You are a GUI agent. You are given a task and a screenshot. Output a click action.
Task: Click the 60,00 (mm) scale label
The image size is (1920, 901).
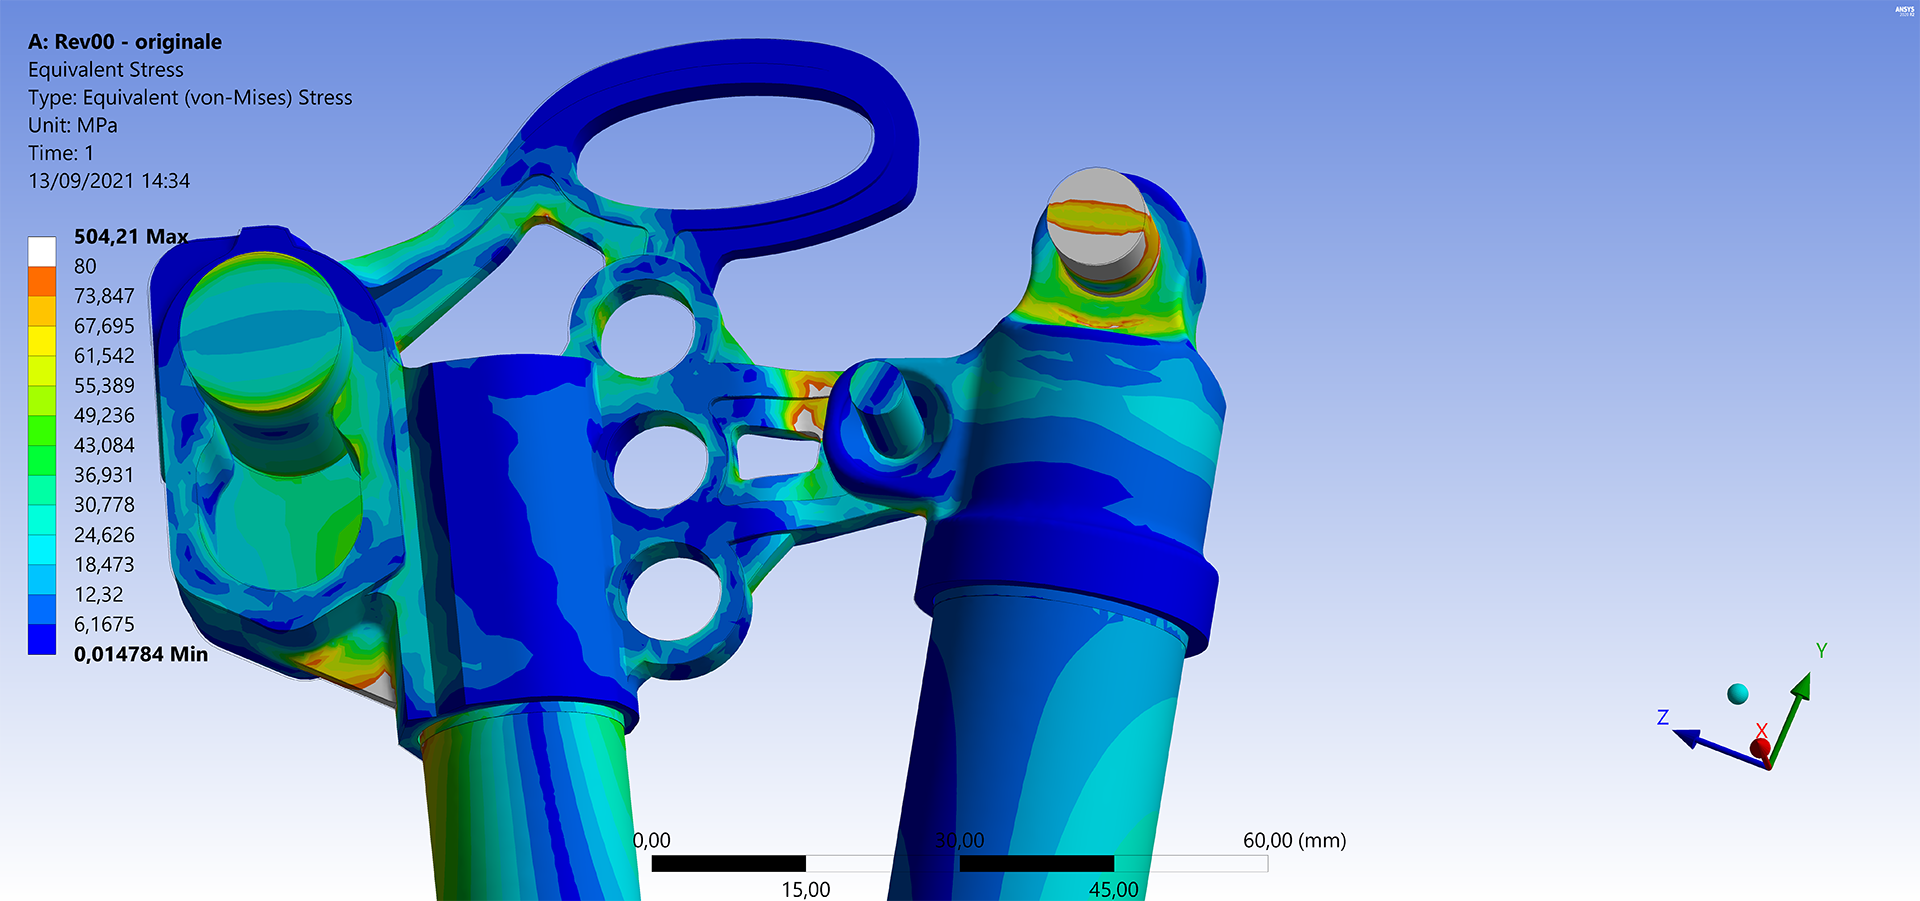tap(1294, 840)
